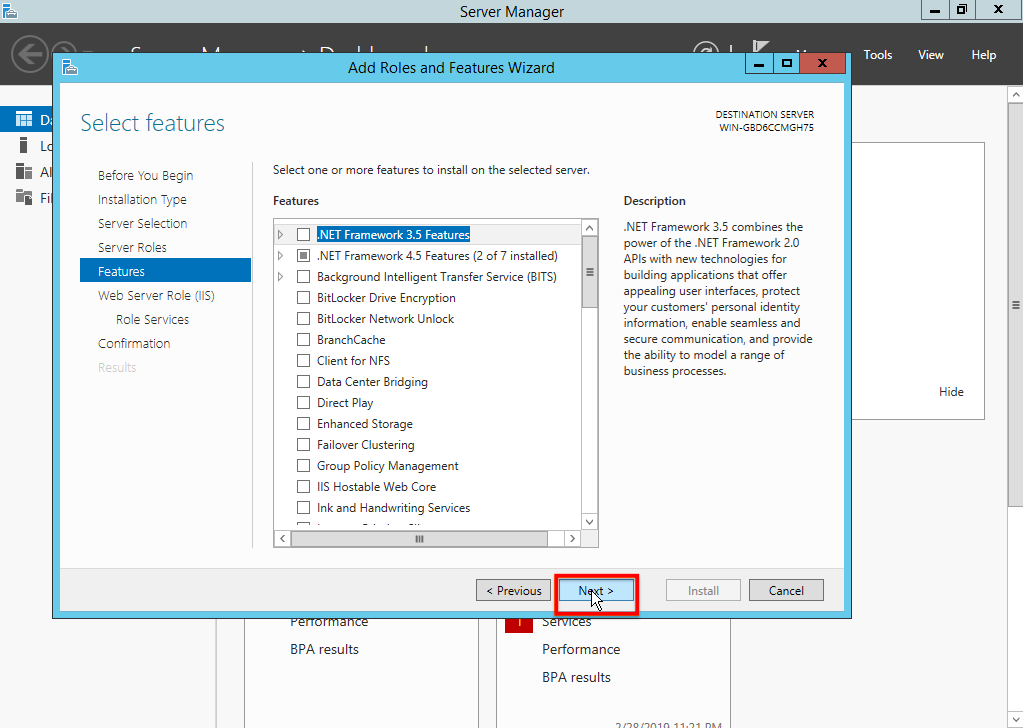Jump to the Server Selection step
This screenshot has height=728, width=1023.
142,223
